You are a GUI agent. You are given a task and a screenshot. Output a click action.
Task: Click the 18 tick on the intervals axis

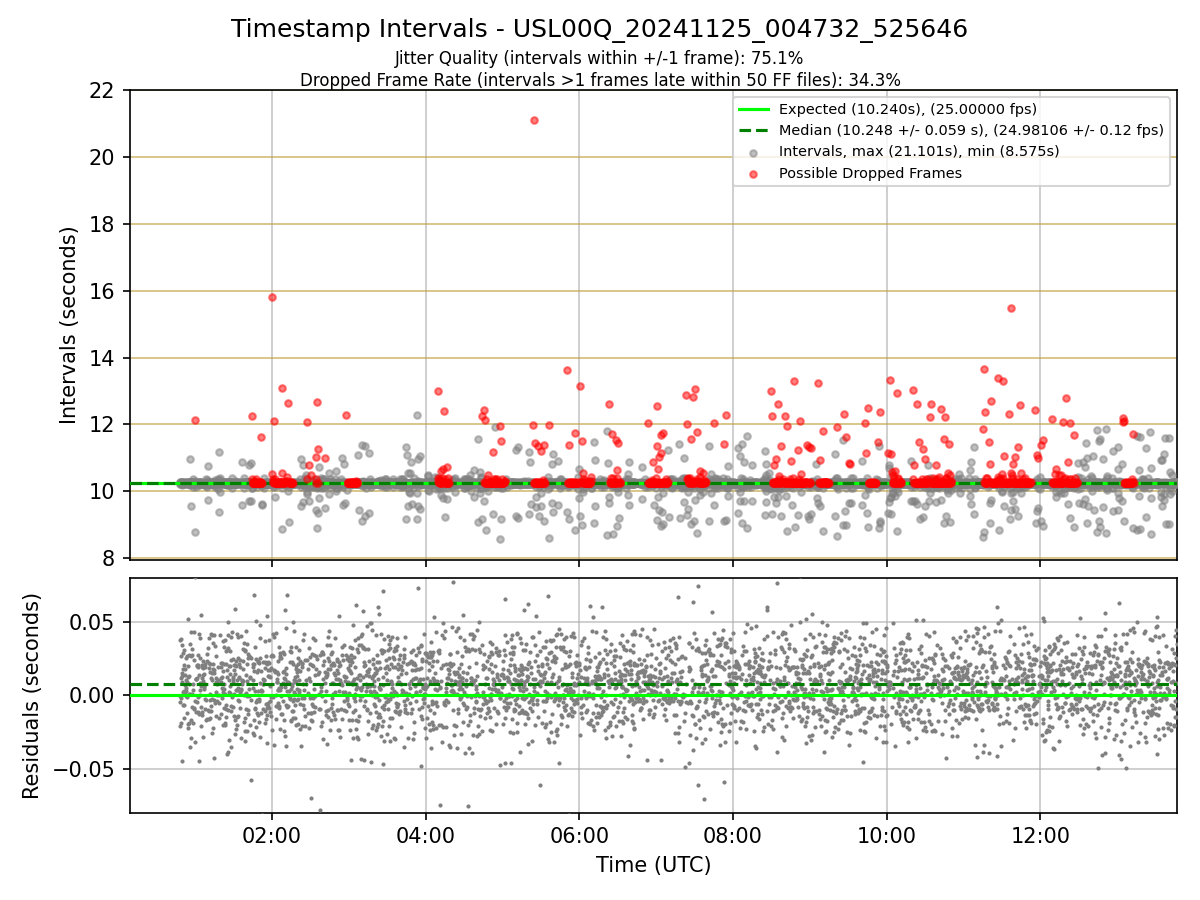[101, 224]
